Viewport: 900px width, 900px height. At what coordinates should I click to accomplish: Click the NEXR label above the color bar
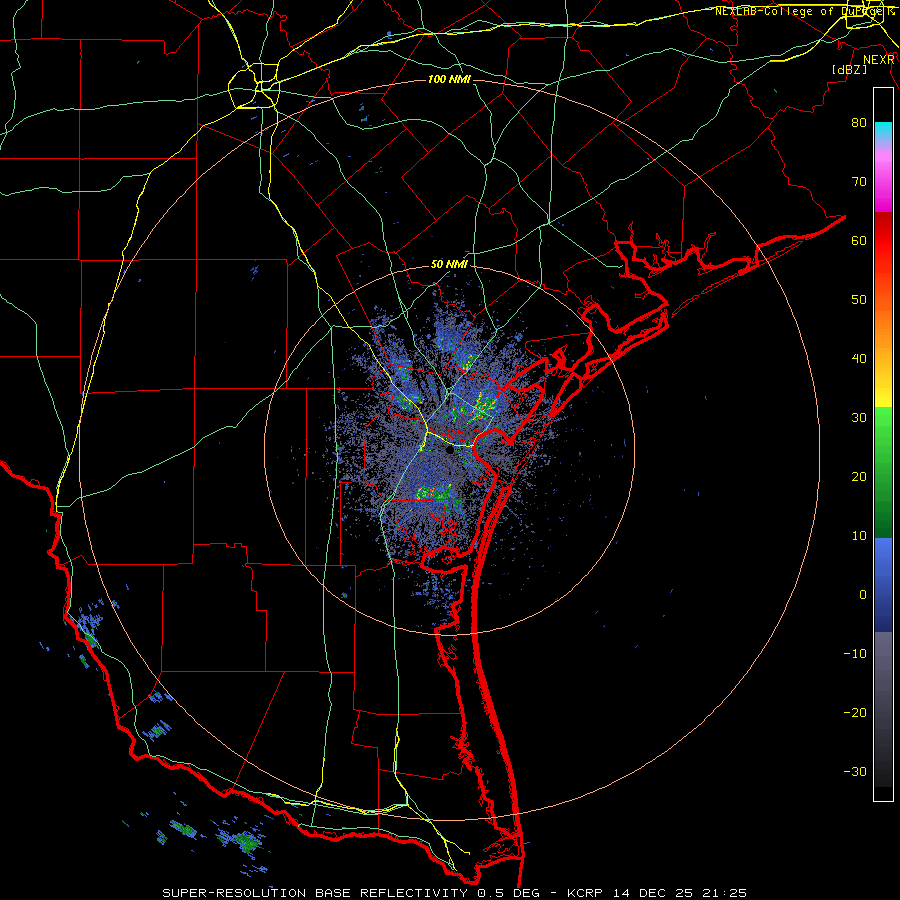(879, 60)
